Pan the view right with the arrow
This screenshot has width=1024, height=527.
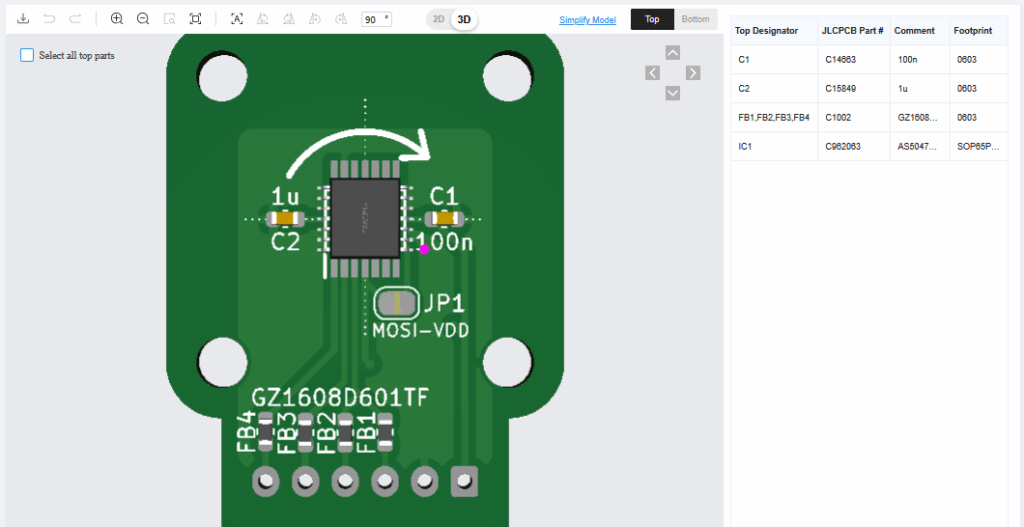click(x=693, y=73)
